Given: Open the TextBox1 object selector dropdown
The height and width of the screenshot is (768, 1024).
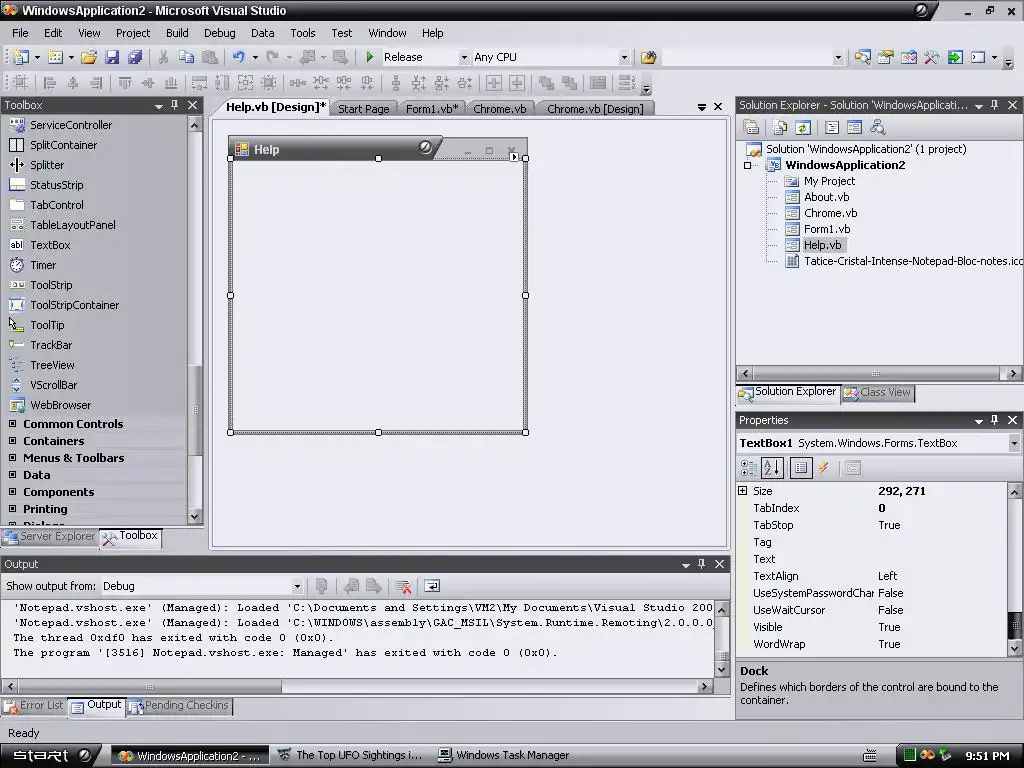Looking at the screenshot, I should pyautogui.click(x=1014, y=443).
